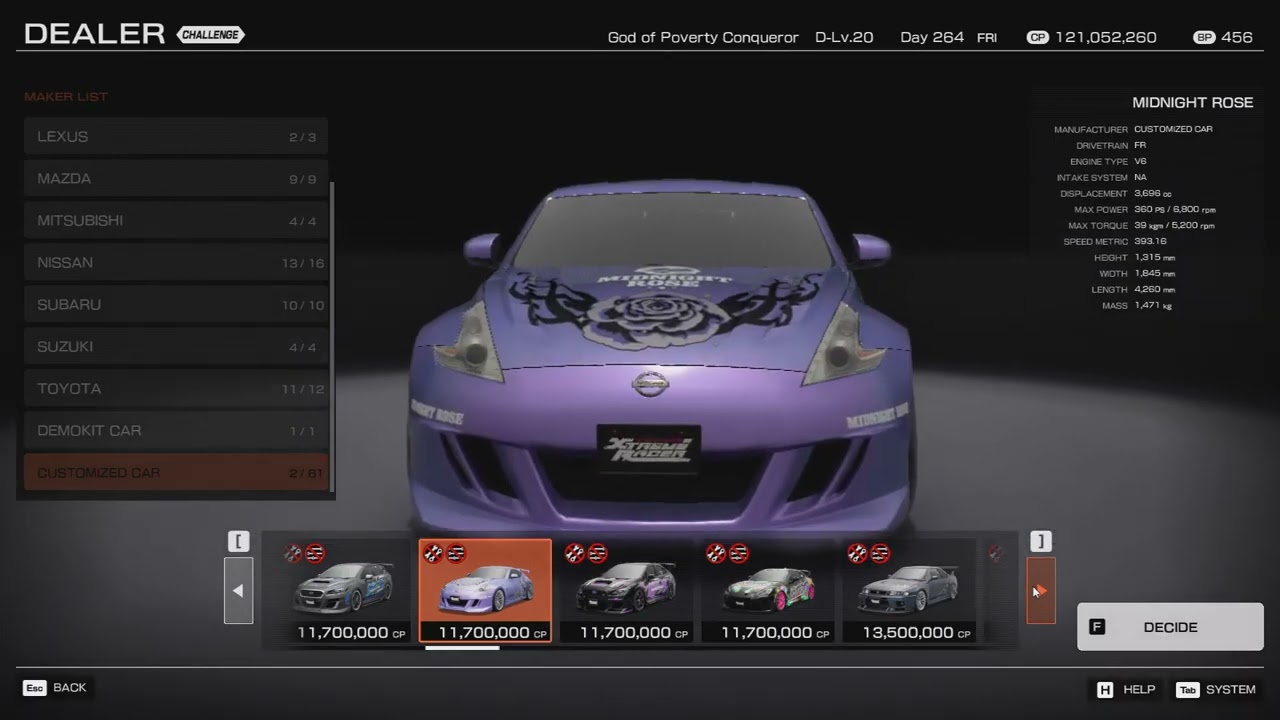Click the MIDNIGHT ROSE car name heading
The width and height of the screenshot is (1280, 720).
click(1192, 103)
